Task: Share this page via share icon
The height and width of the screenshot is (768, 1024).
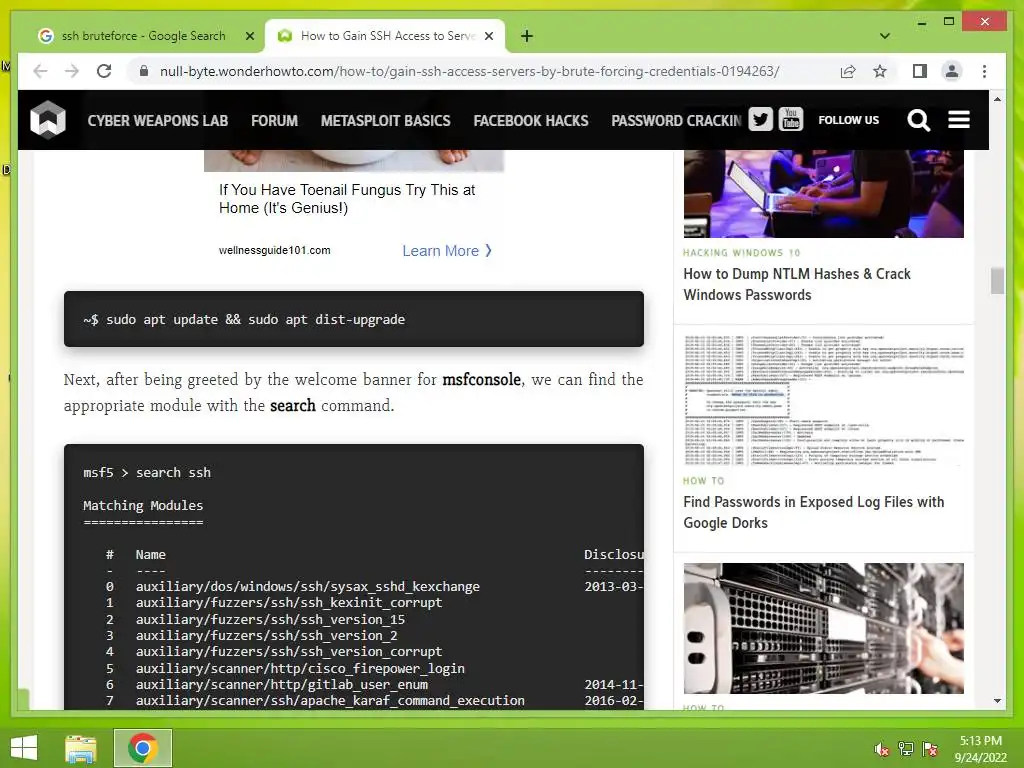Action: 848,71
